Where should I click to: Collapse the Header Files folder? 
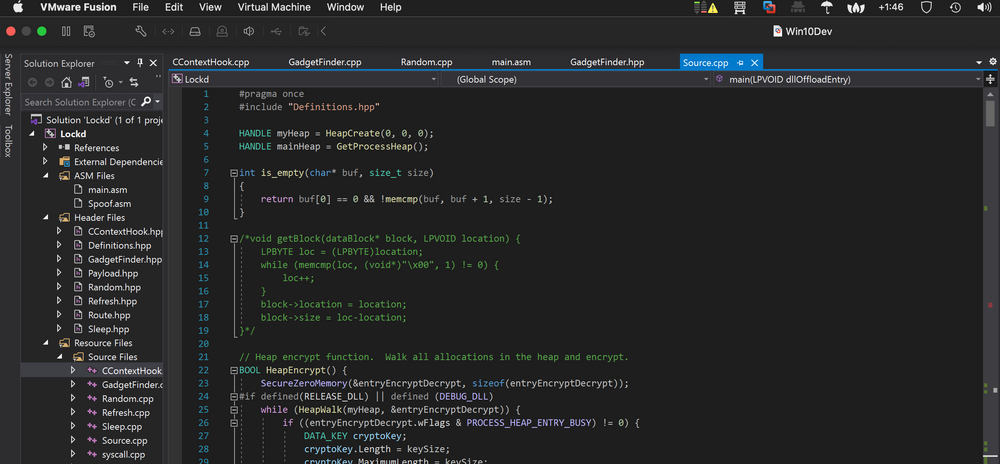[x=45, y=217]
